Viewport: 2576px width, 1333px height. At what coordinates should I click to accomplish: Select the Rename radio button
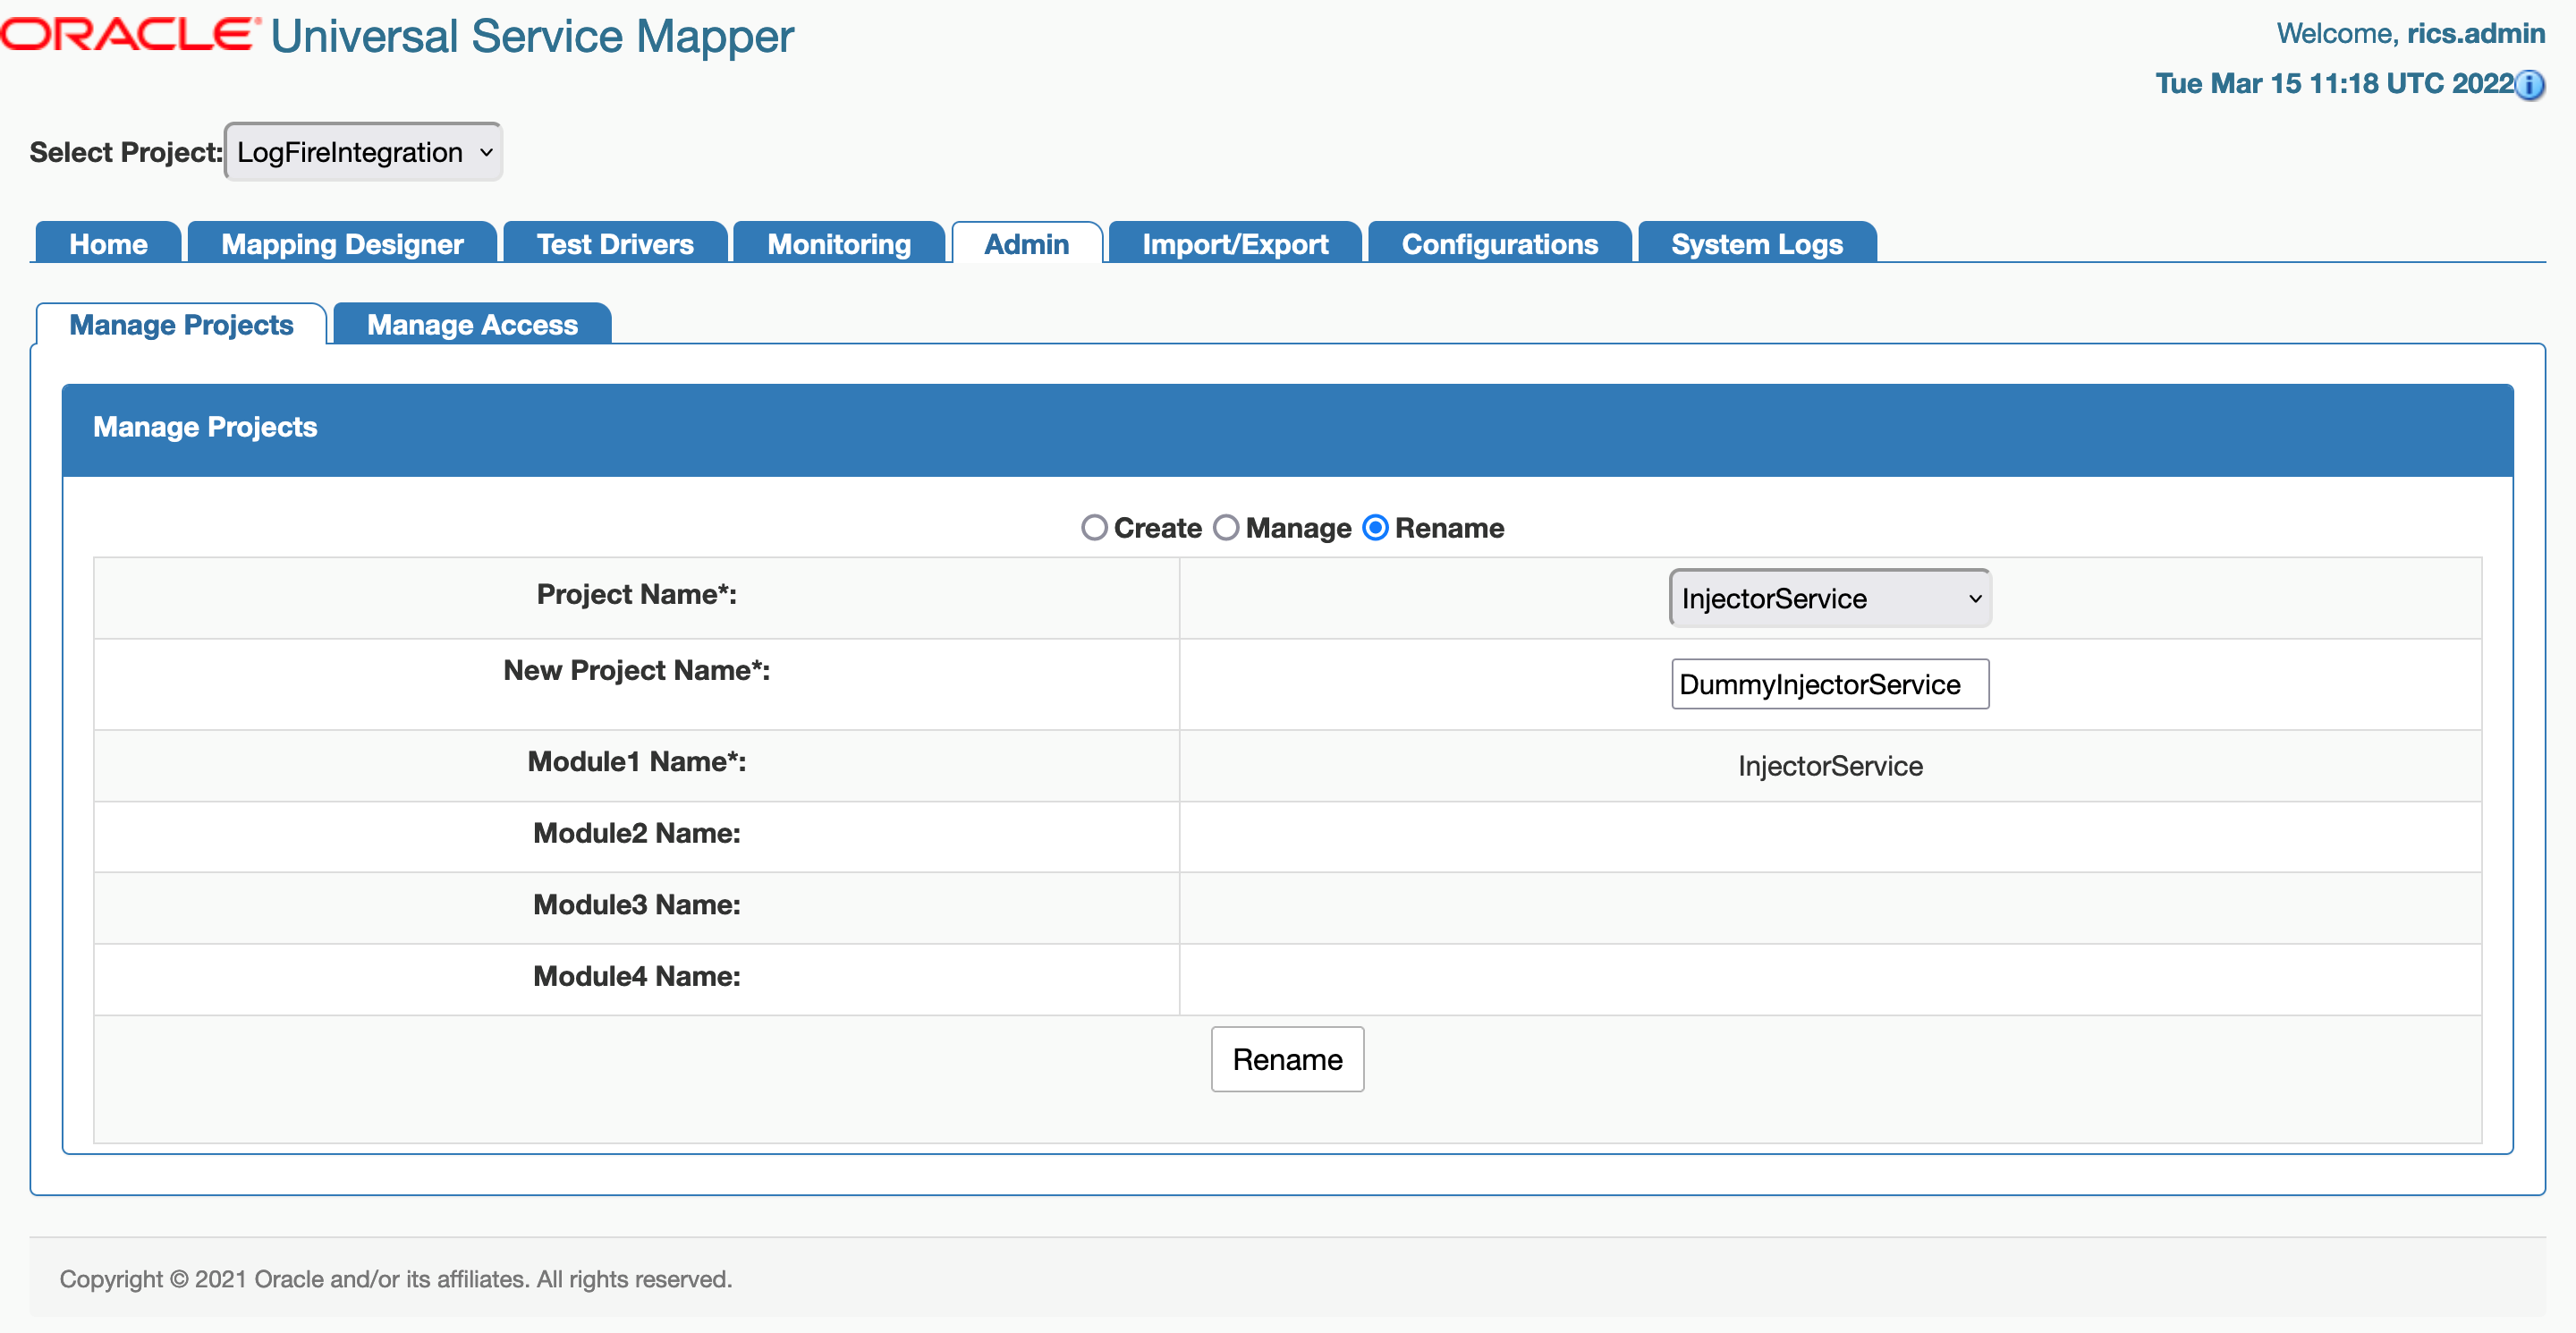tap(1376, 528)
